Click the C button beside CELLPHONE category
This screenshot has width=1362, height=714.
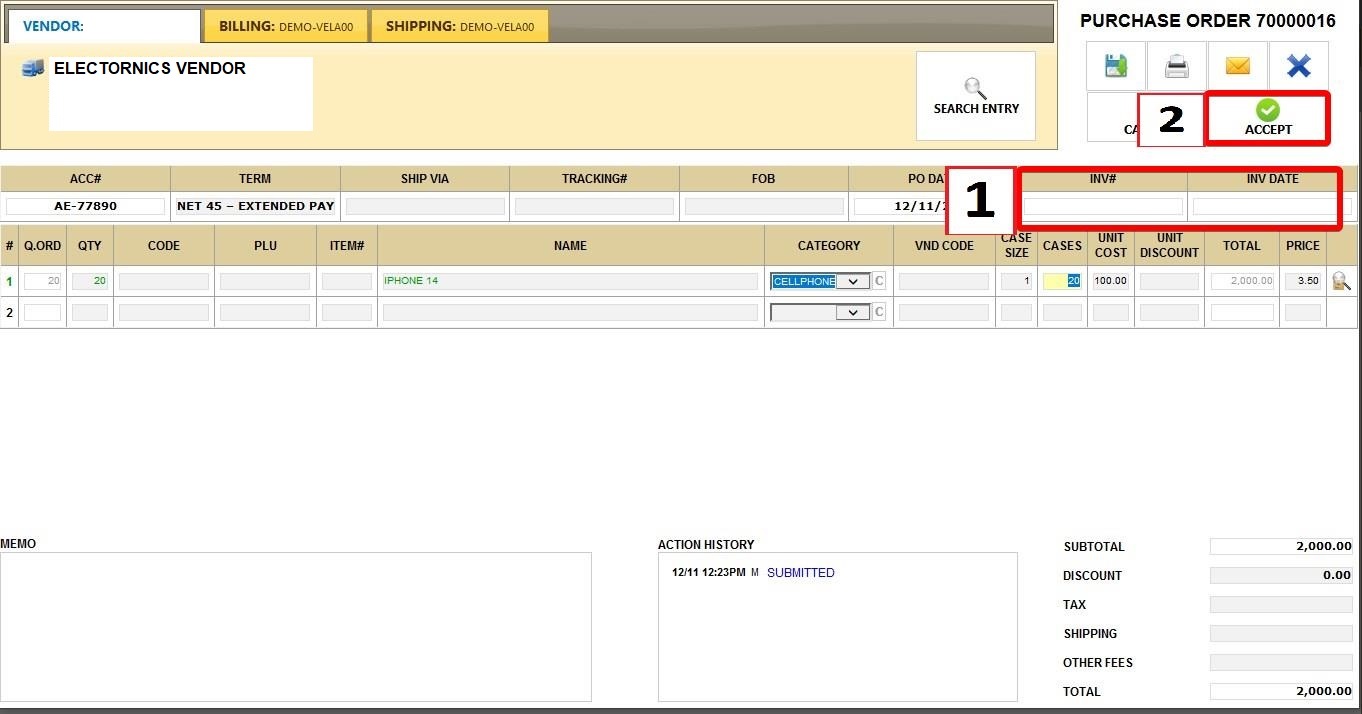click(879, 282)
